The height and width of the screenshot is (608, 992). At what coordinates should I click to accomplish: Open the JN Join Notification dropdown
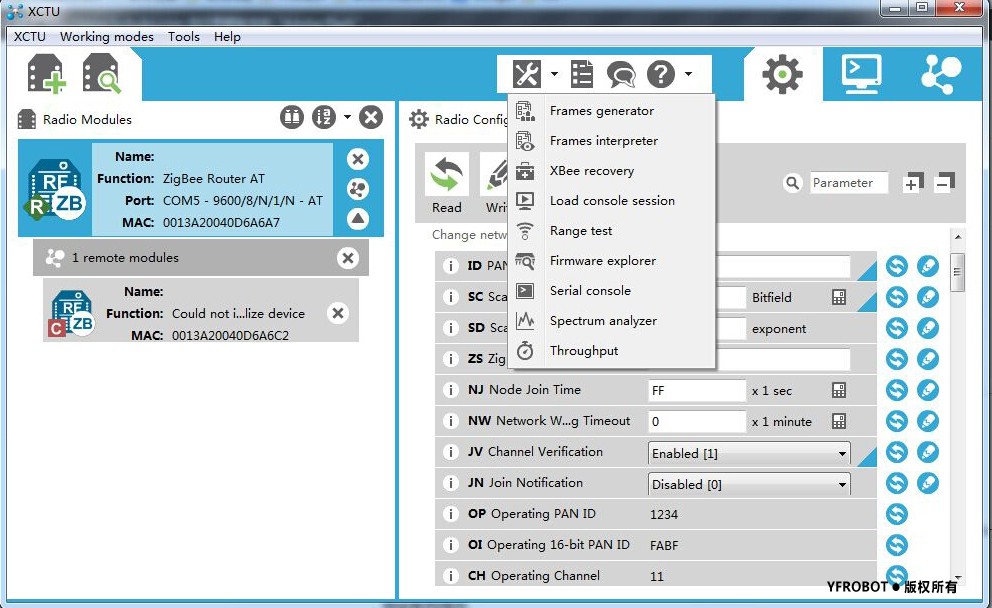tap(842, 485)
